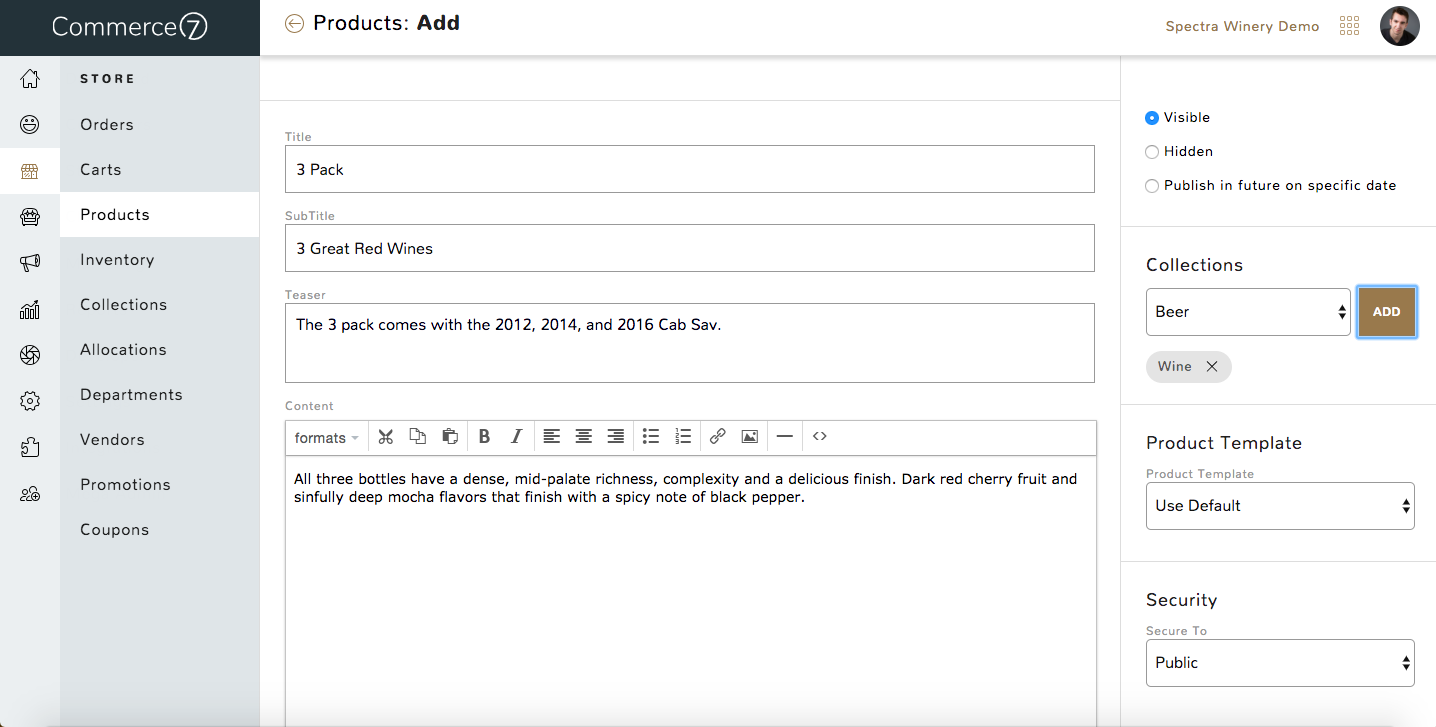
Task: Select the Visible radio button
Action: click(1152, 118)
